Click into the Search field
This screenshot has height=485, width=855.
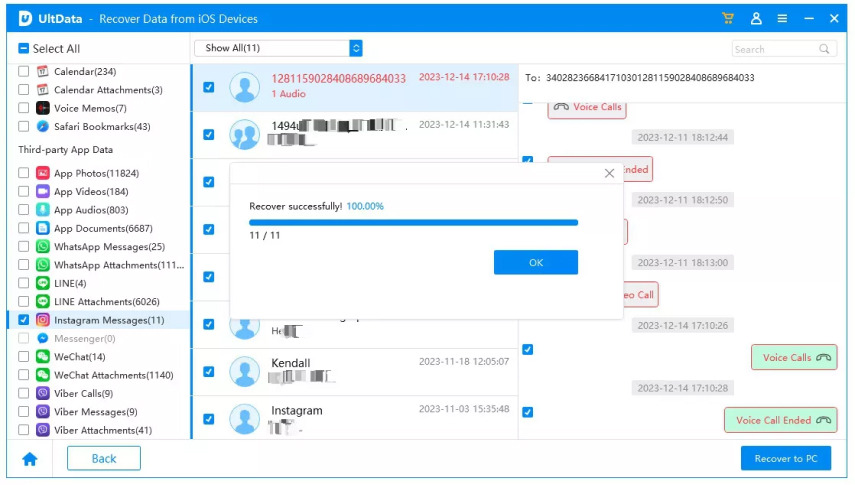tap(784, 49)
